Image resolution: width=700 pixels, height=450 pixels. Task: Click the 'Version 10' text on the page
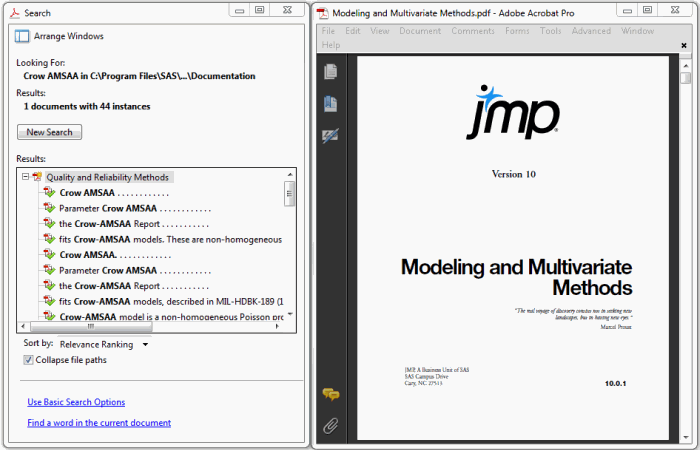pos(513,174)
